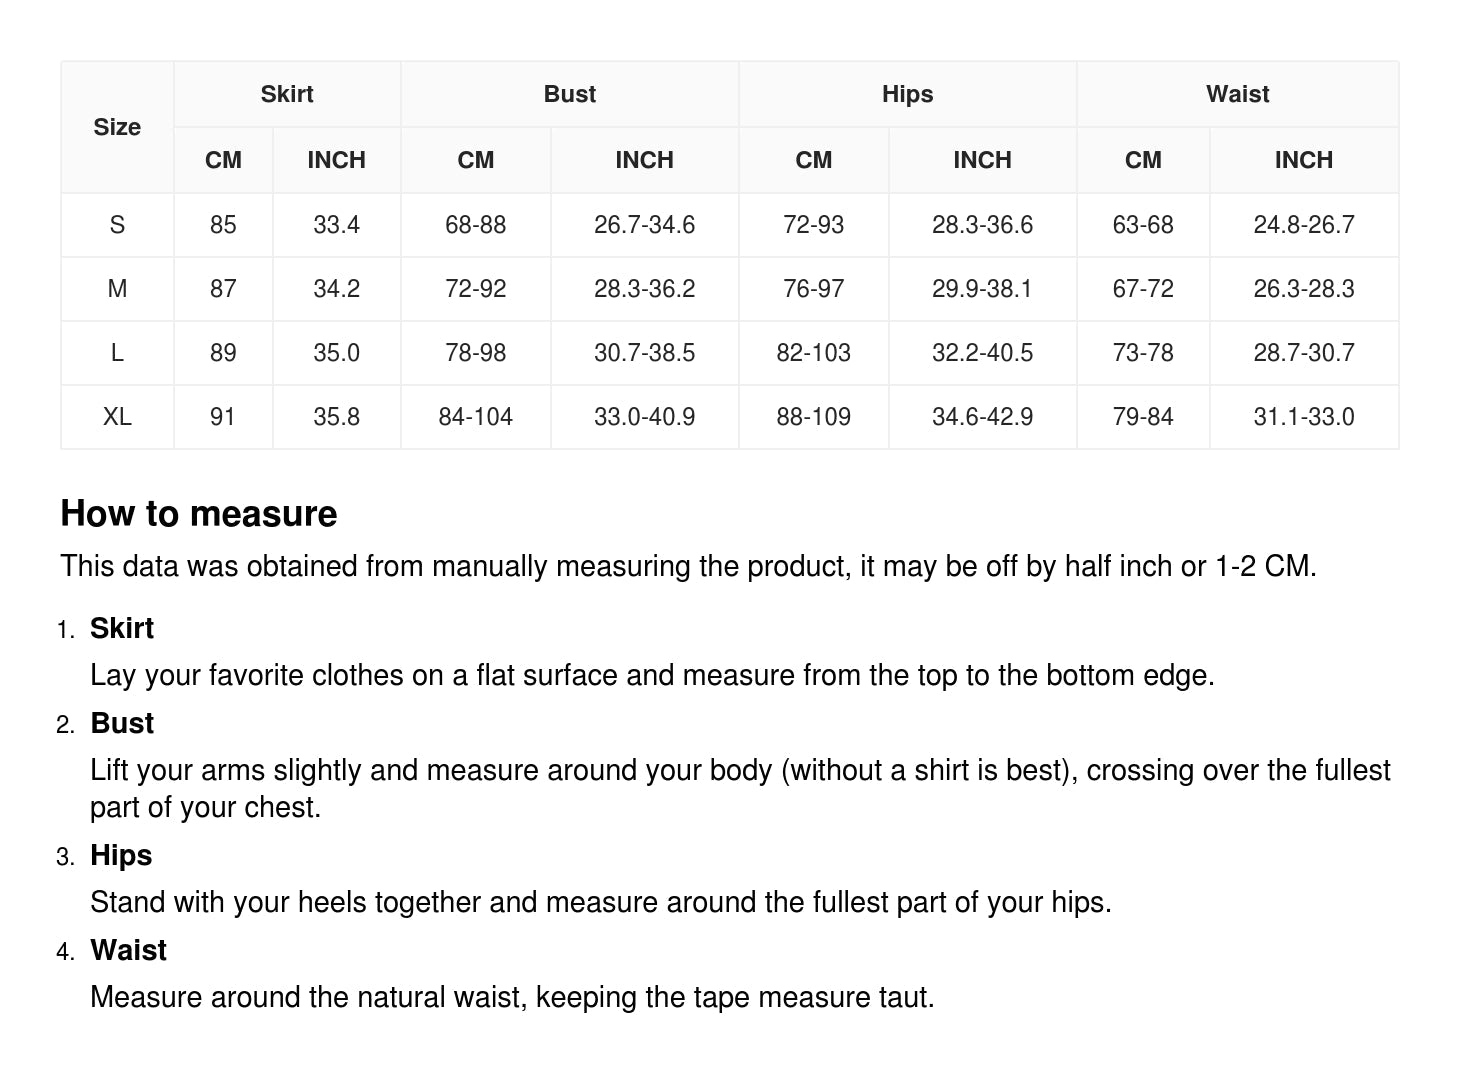Click the 35.0 skirt inch cell

[336, 353]
